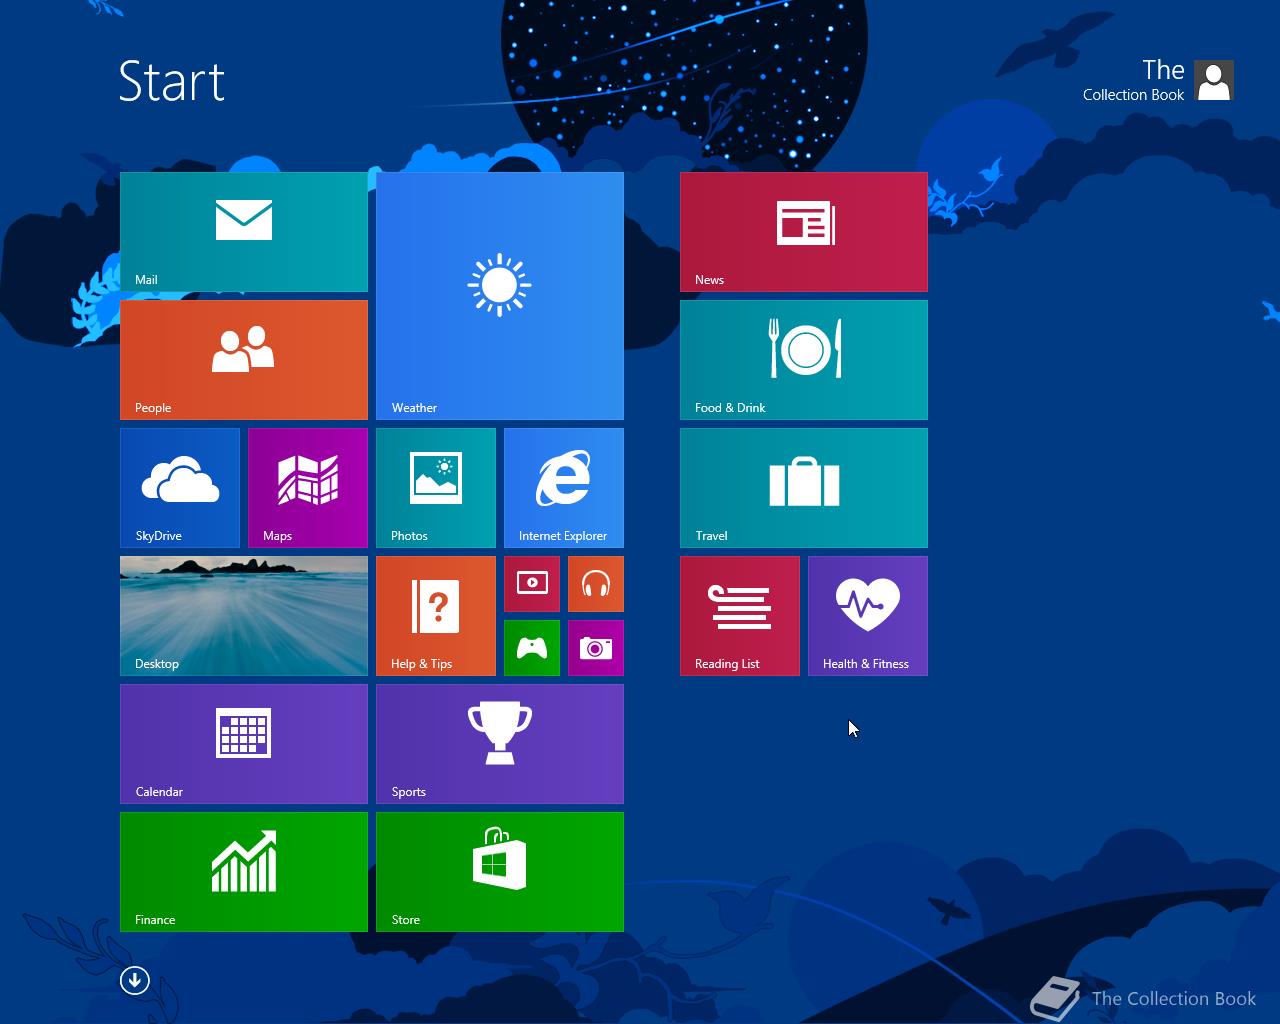Open the small Camera tile

point(596,648)
